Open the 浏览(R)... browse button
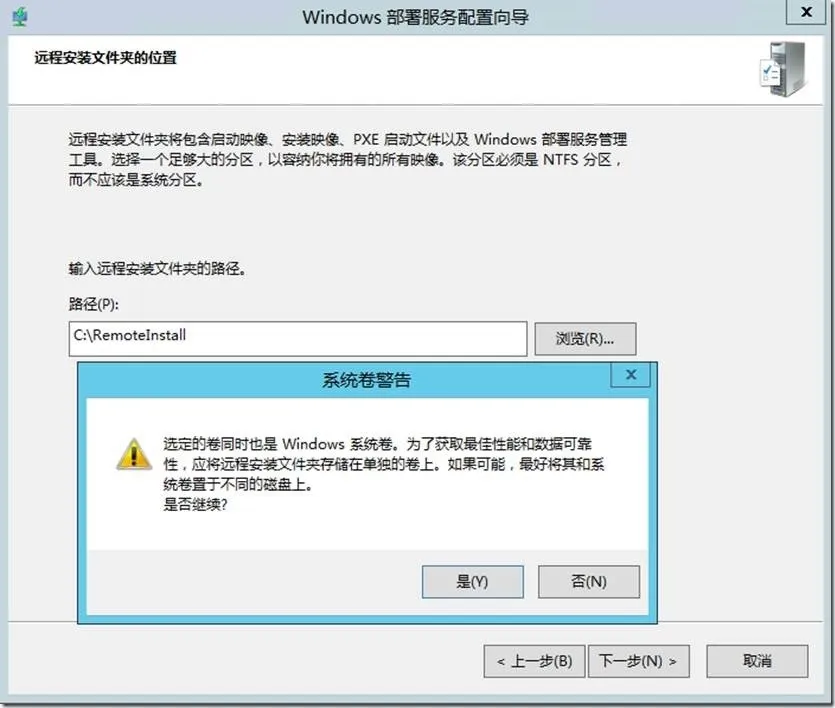 585,339
